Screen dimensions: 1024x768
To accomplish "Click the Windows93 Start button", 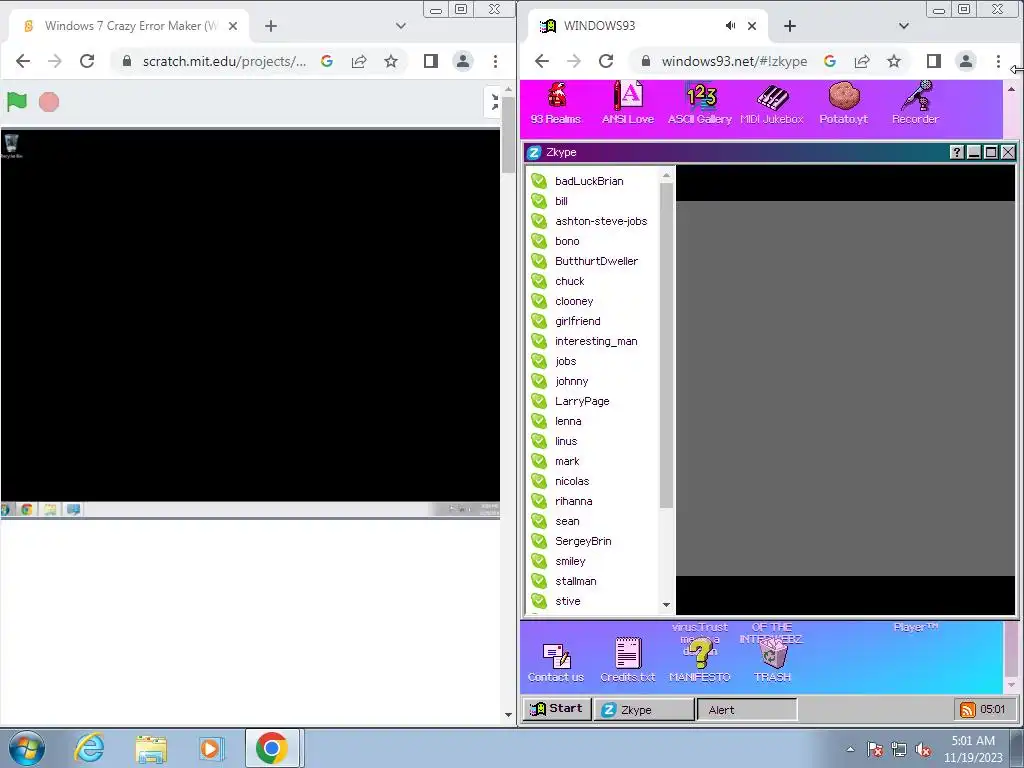I will [x=556, y=709].
